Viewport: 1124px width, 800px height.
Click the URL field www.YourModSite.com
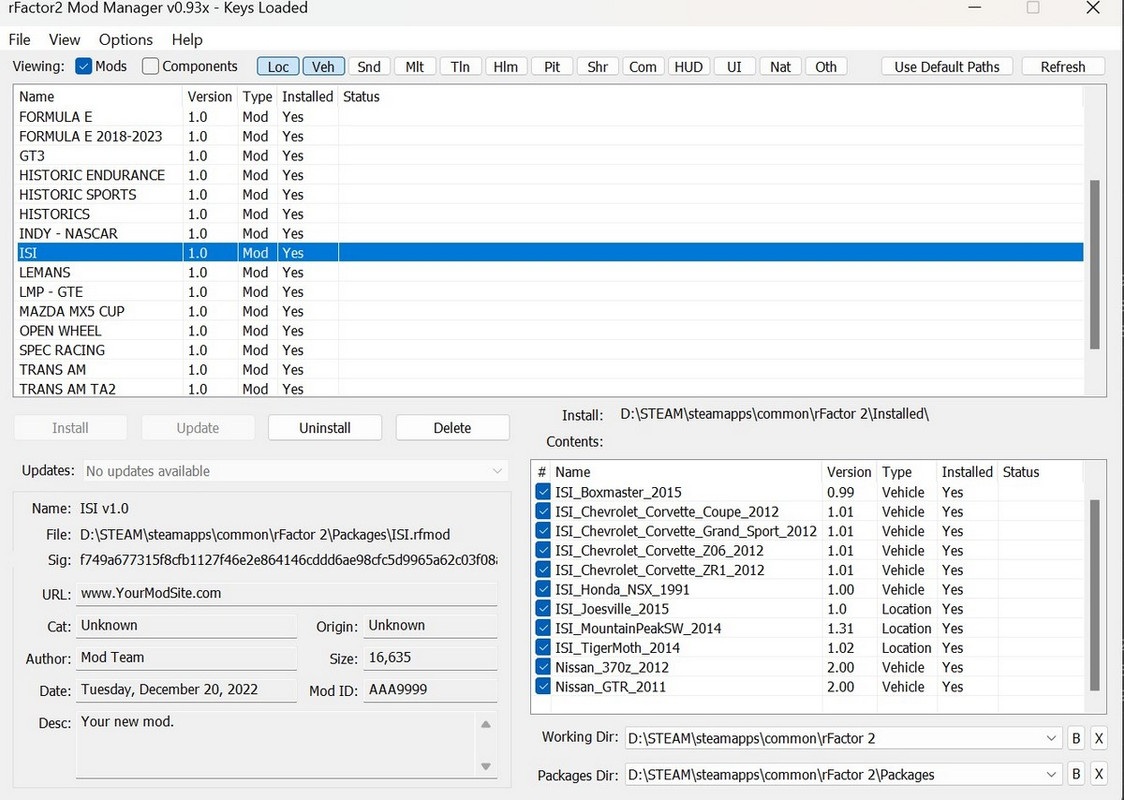point(287,594)
